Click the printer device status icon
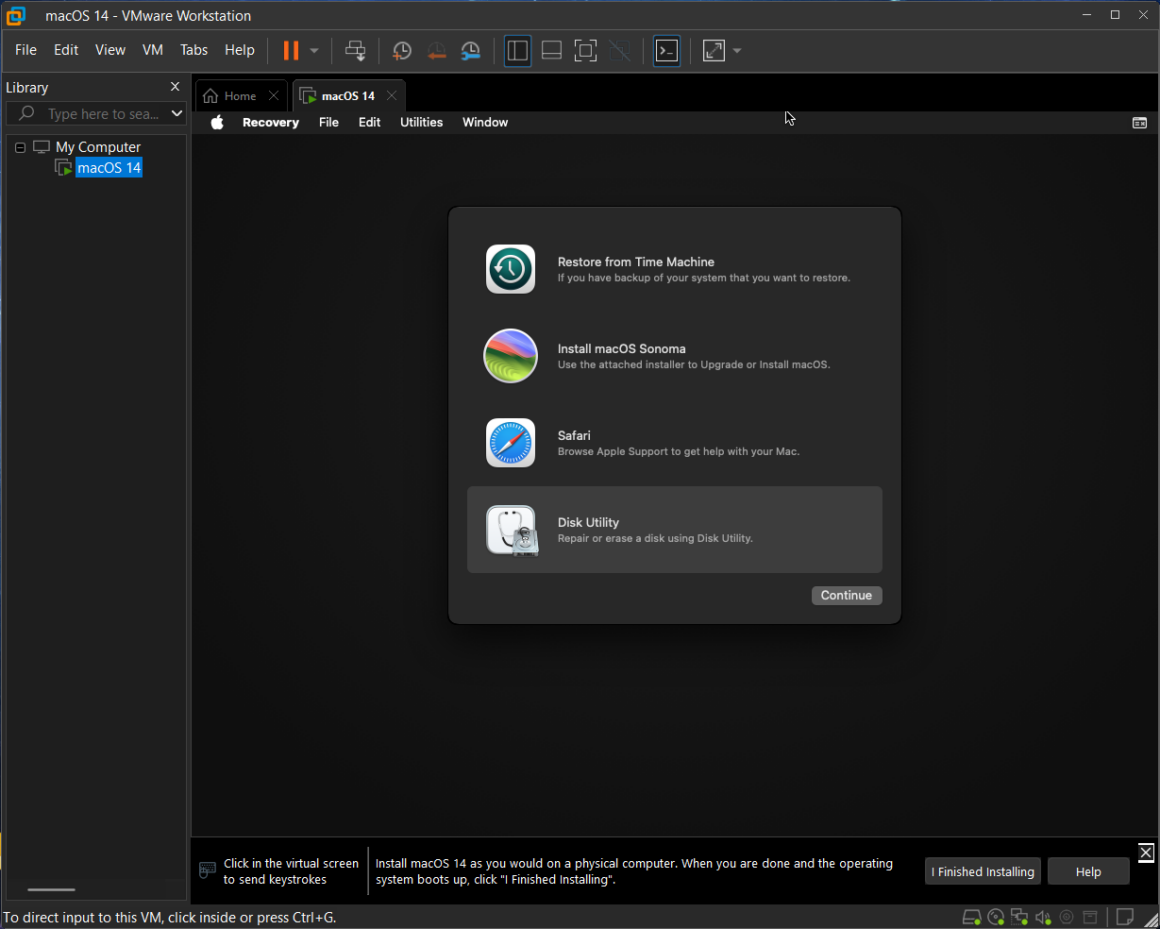The image size is (1160, 929). coord(1090,918)
